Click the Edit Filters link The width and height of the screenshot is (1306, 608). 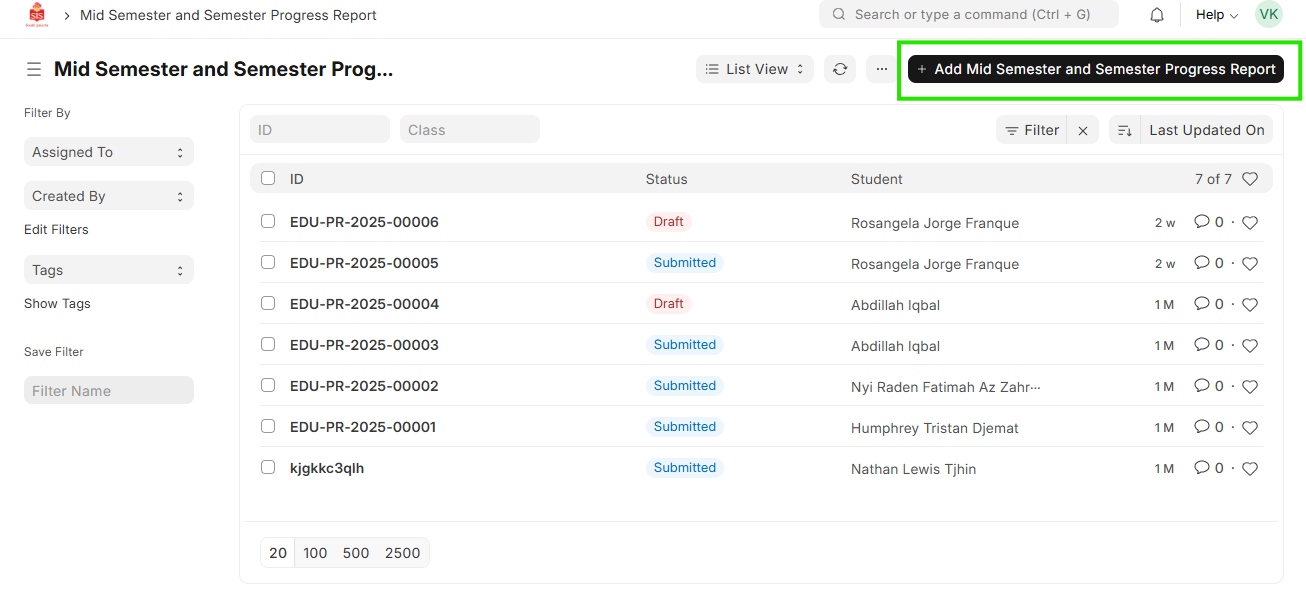(x=56, y=229)
